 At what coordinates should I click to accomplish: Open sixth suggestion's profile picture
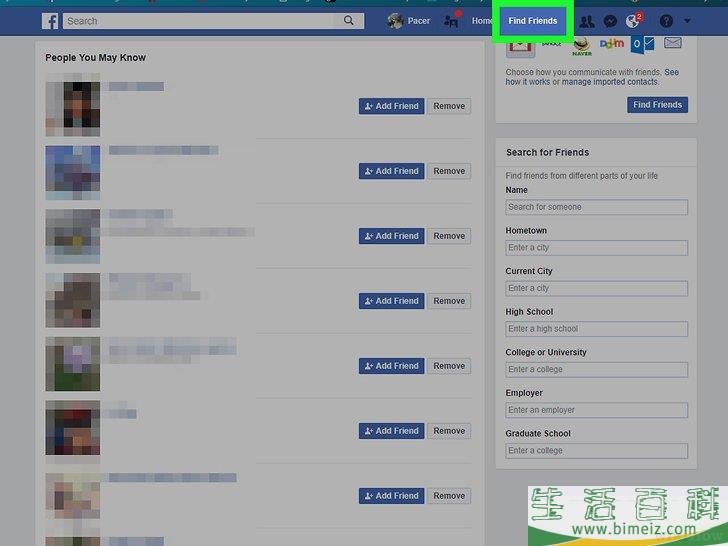tap(72, 428)
